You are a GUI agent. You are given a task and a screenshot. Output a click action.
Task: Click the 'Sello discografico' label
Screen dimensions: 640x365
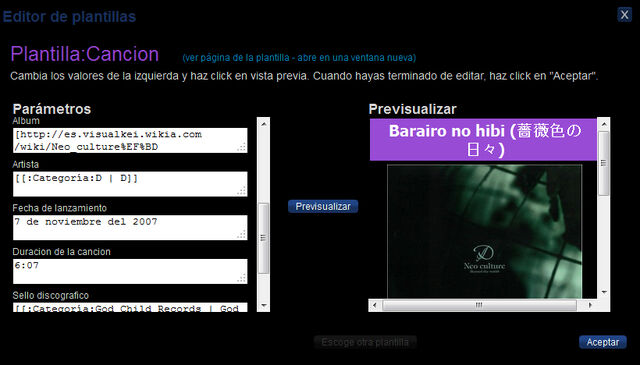tap(51, 296)
